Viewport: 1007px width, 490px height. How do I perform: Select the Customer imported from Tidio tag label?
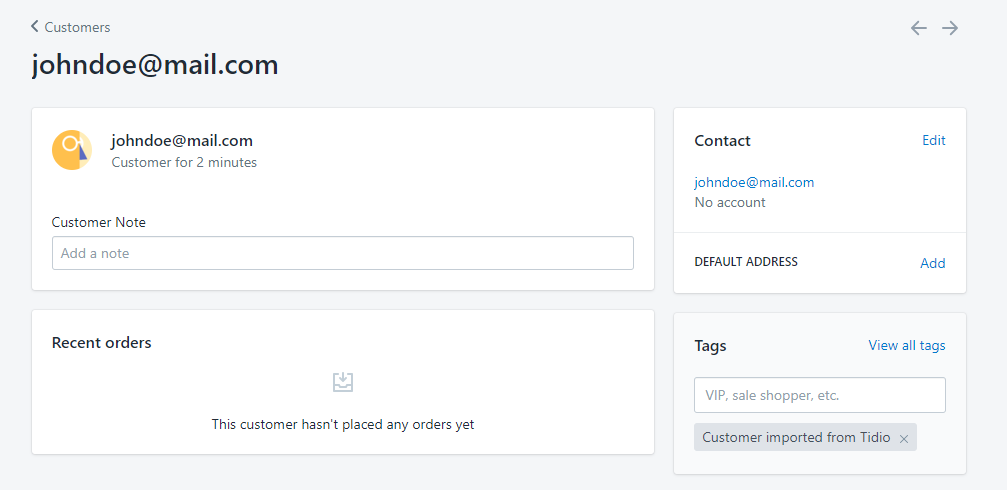tap(796, 437)
